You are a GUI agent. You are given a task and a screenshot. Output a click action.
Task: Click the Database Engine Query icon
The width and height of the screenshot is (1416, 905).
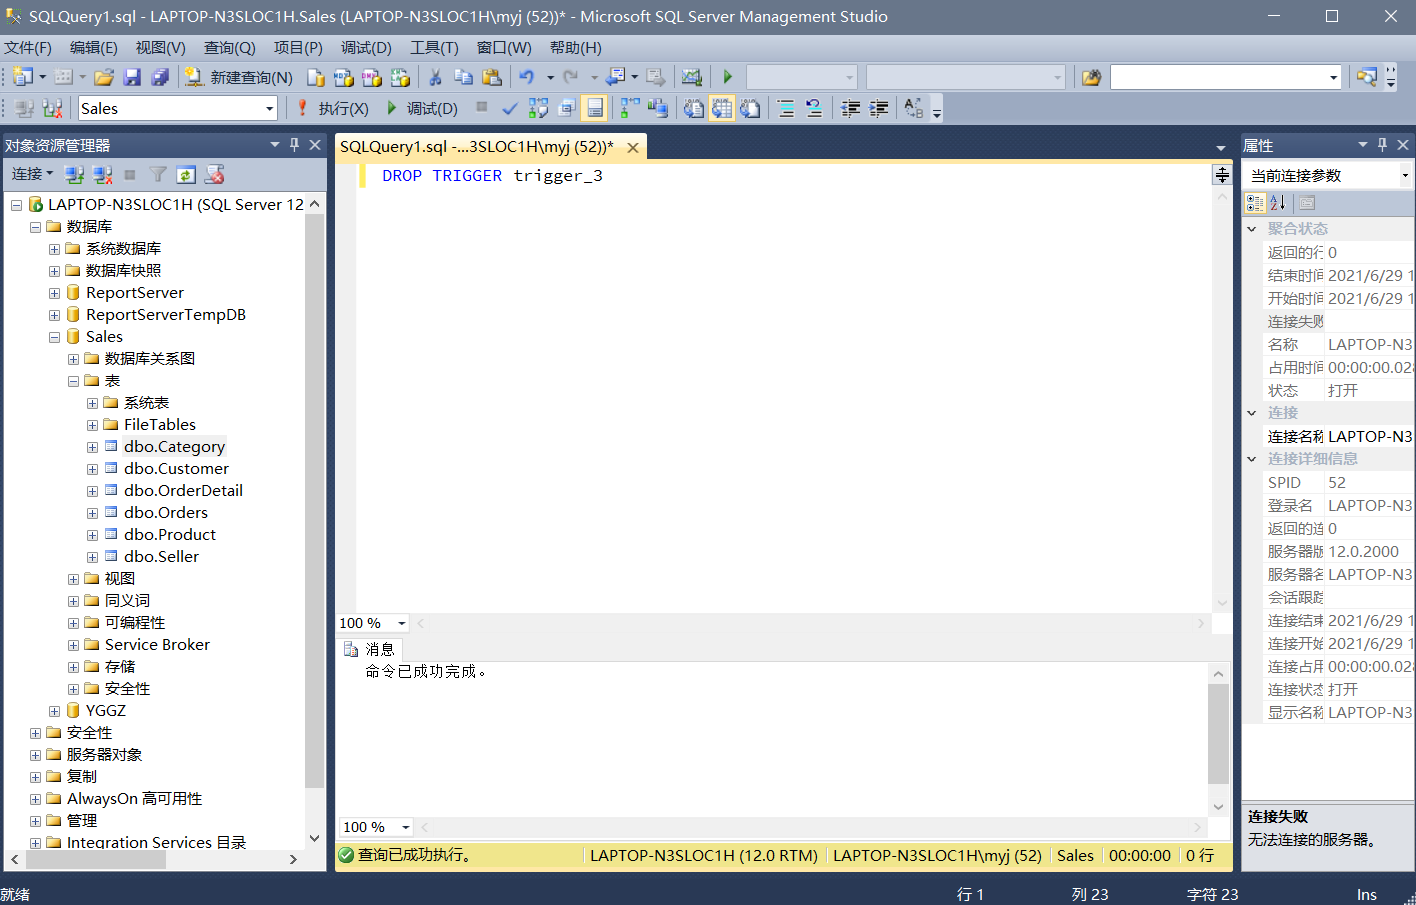coord(316,77)
